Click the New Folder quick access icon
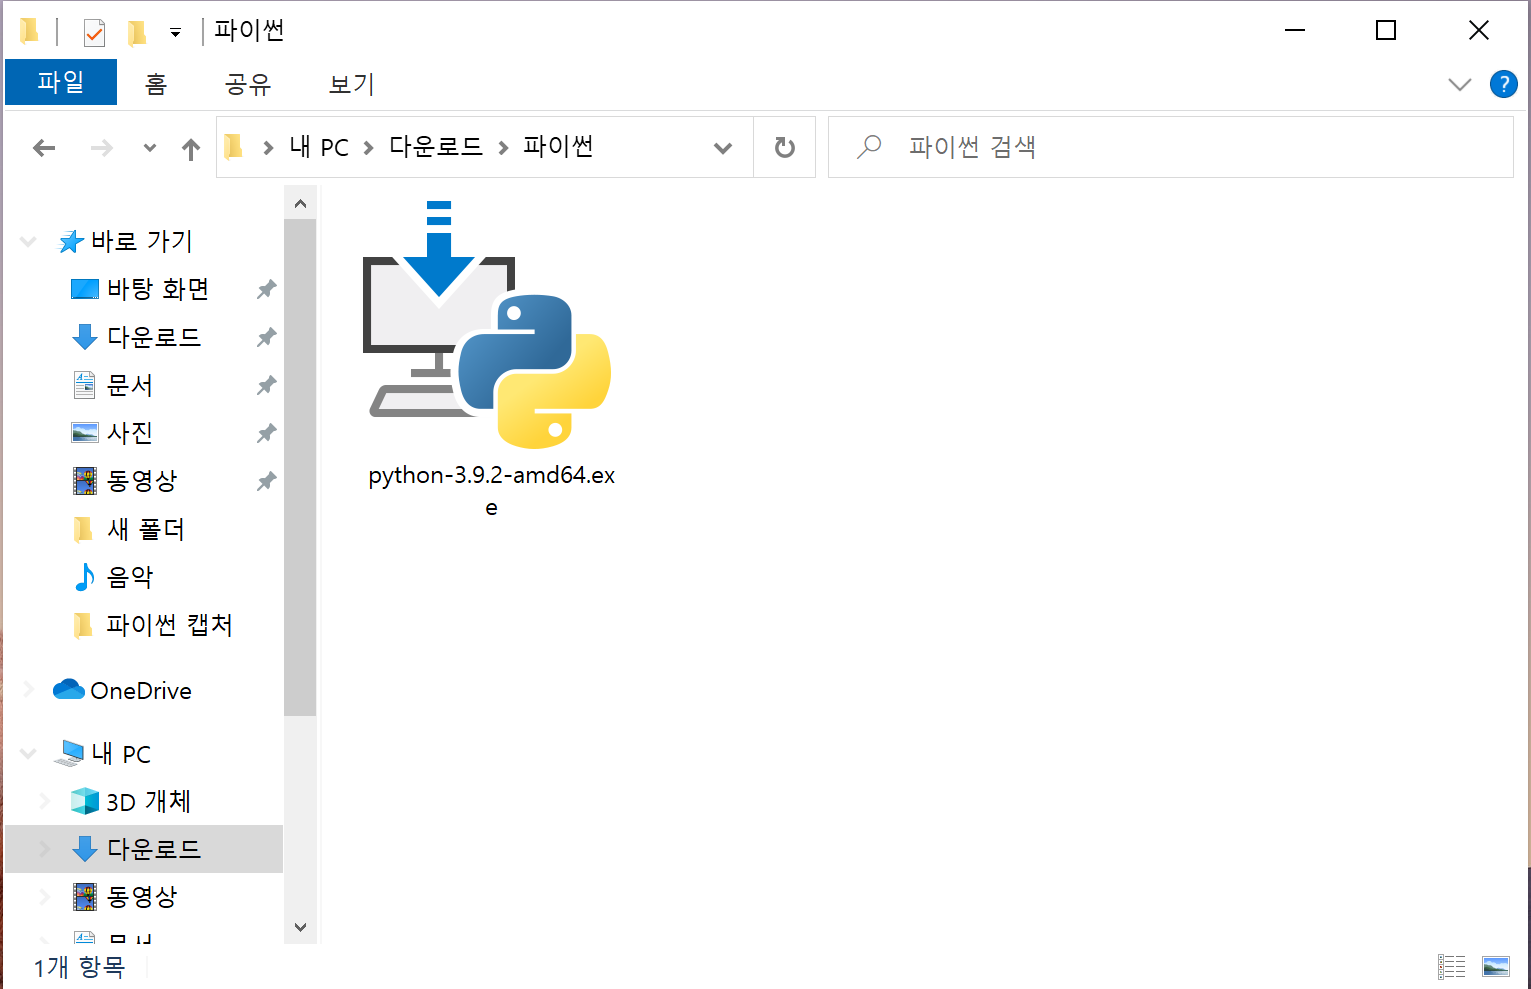The image size is (1531, 989). pyautogui.click(x=137, y=33)
